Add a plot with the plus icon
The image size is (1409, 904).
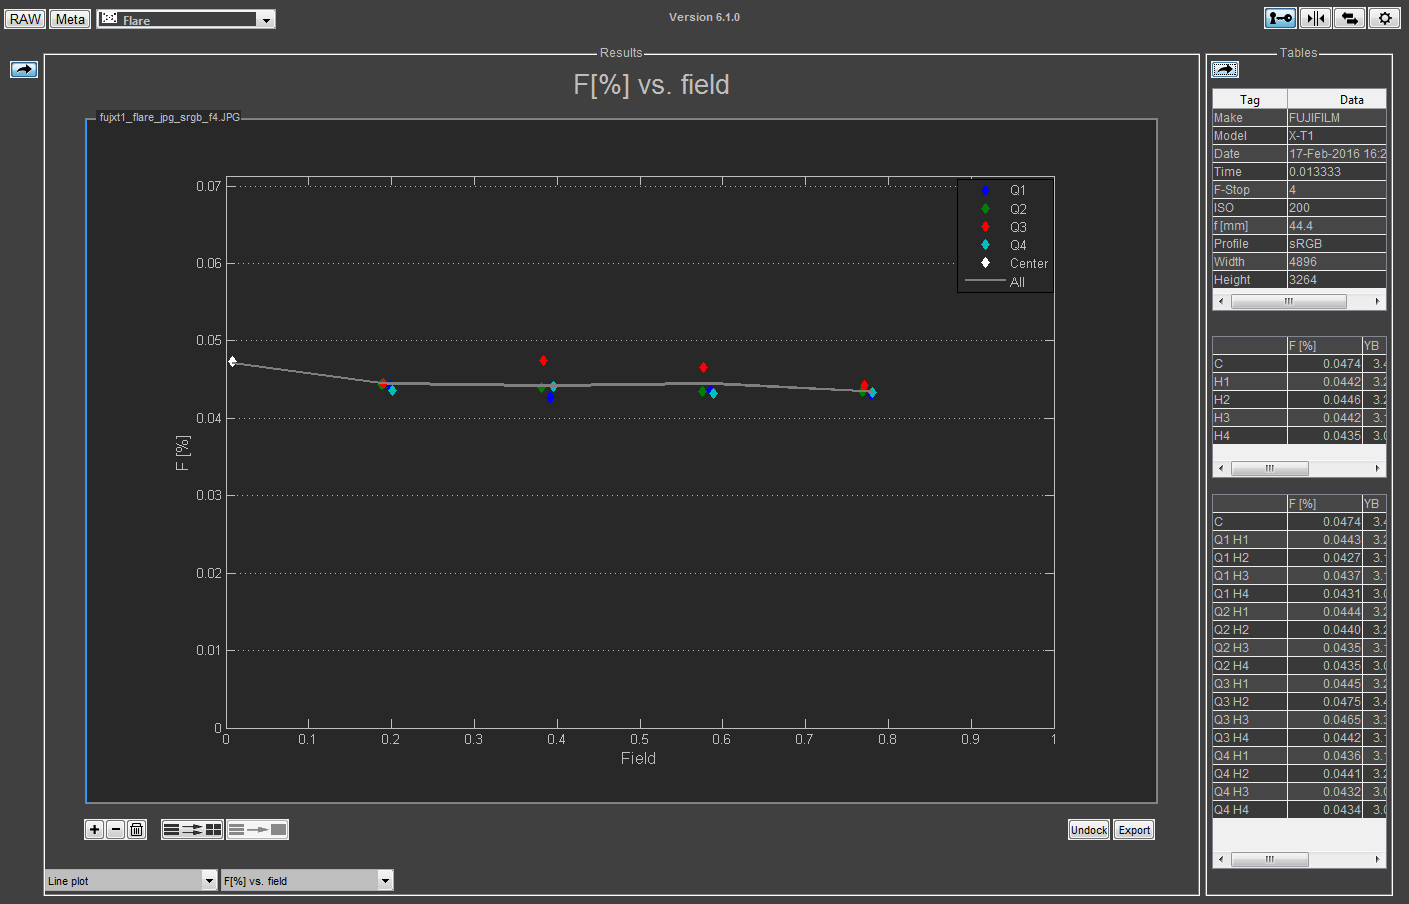(94, 829)
